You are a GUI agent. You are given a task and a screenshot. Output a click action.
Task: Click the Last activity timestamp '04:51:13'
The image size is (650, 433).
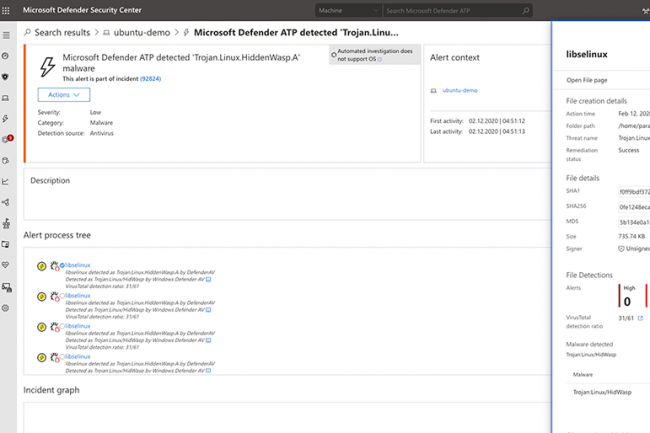coord(514,131)
